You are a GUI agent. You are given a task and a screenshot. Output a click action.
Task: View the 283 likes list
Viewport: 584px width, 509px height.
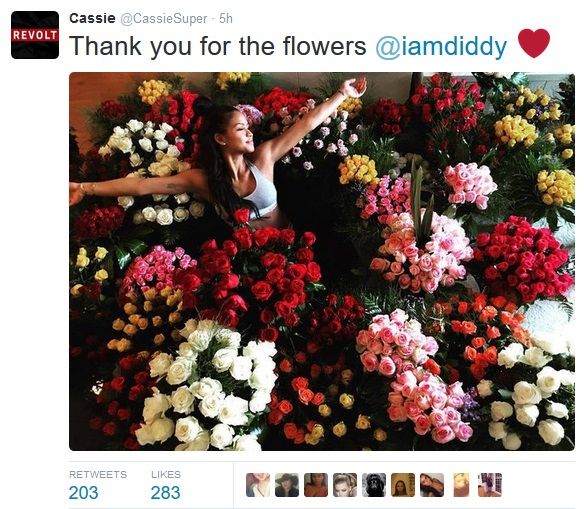coord(165,493)
